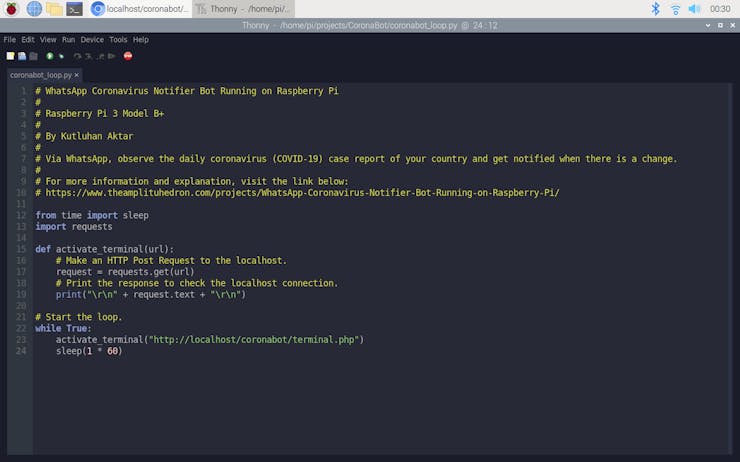Open the Terminal from the taskbar
Screen dimensions: 740x462
pos(74,8)
